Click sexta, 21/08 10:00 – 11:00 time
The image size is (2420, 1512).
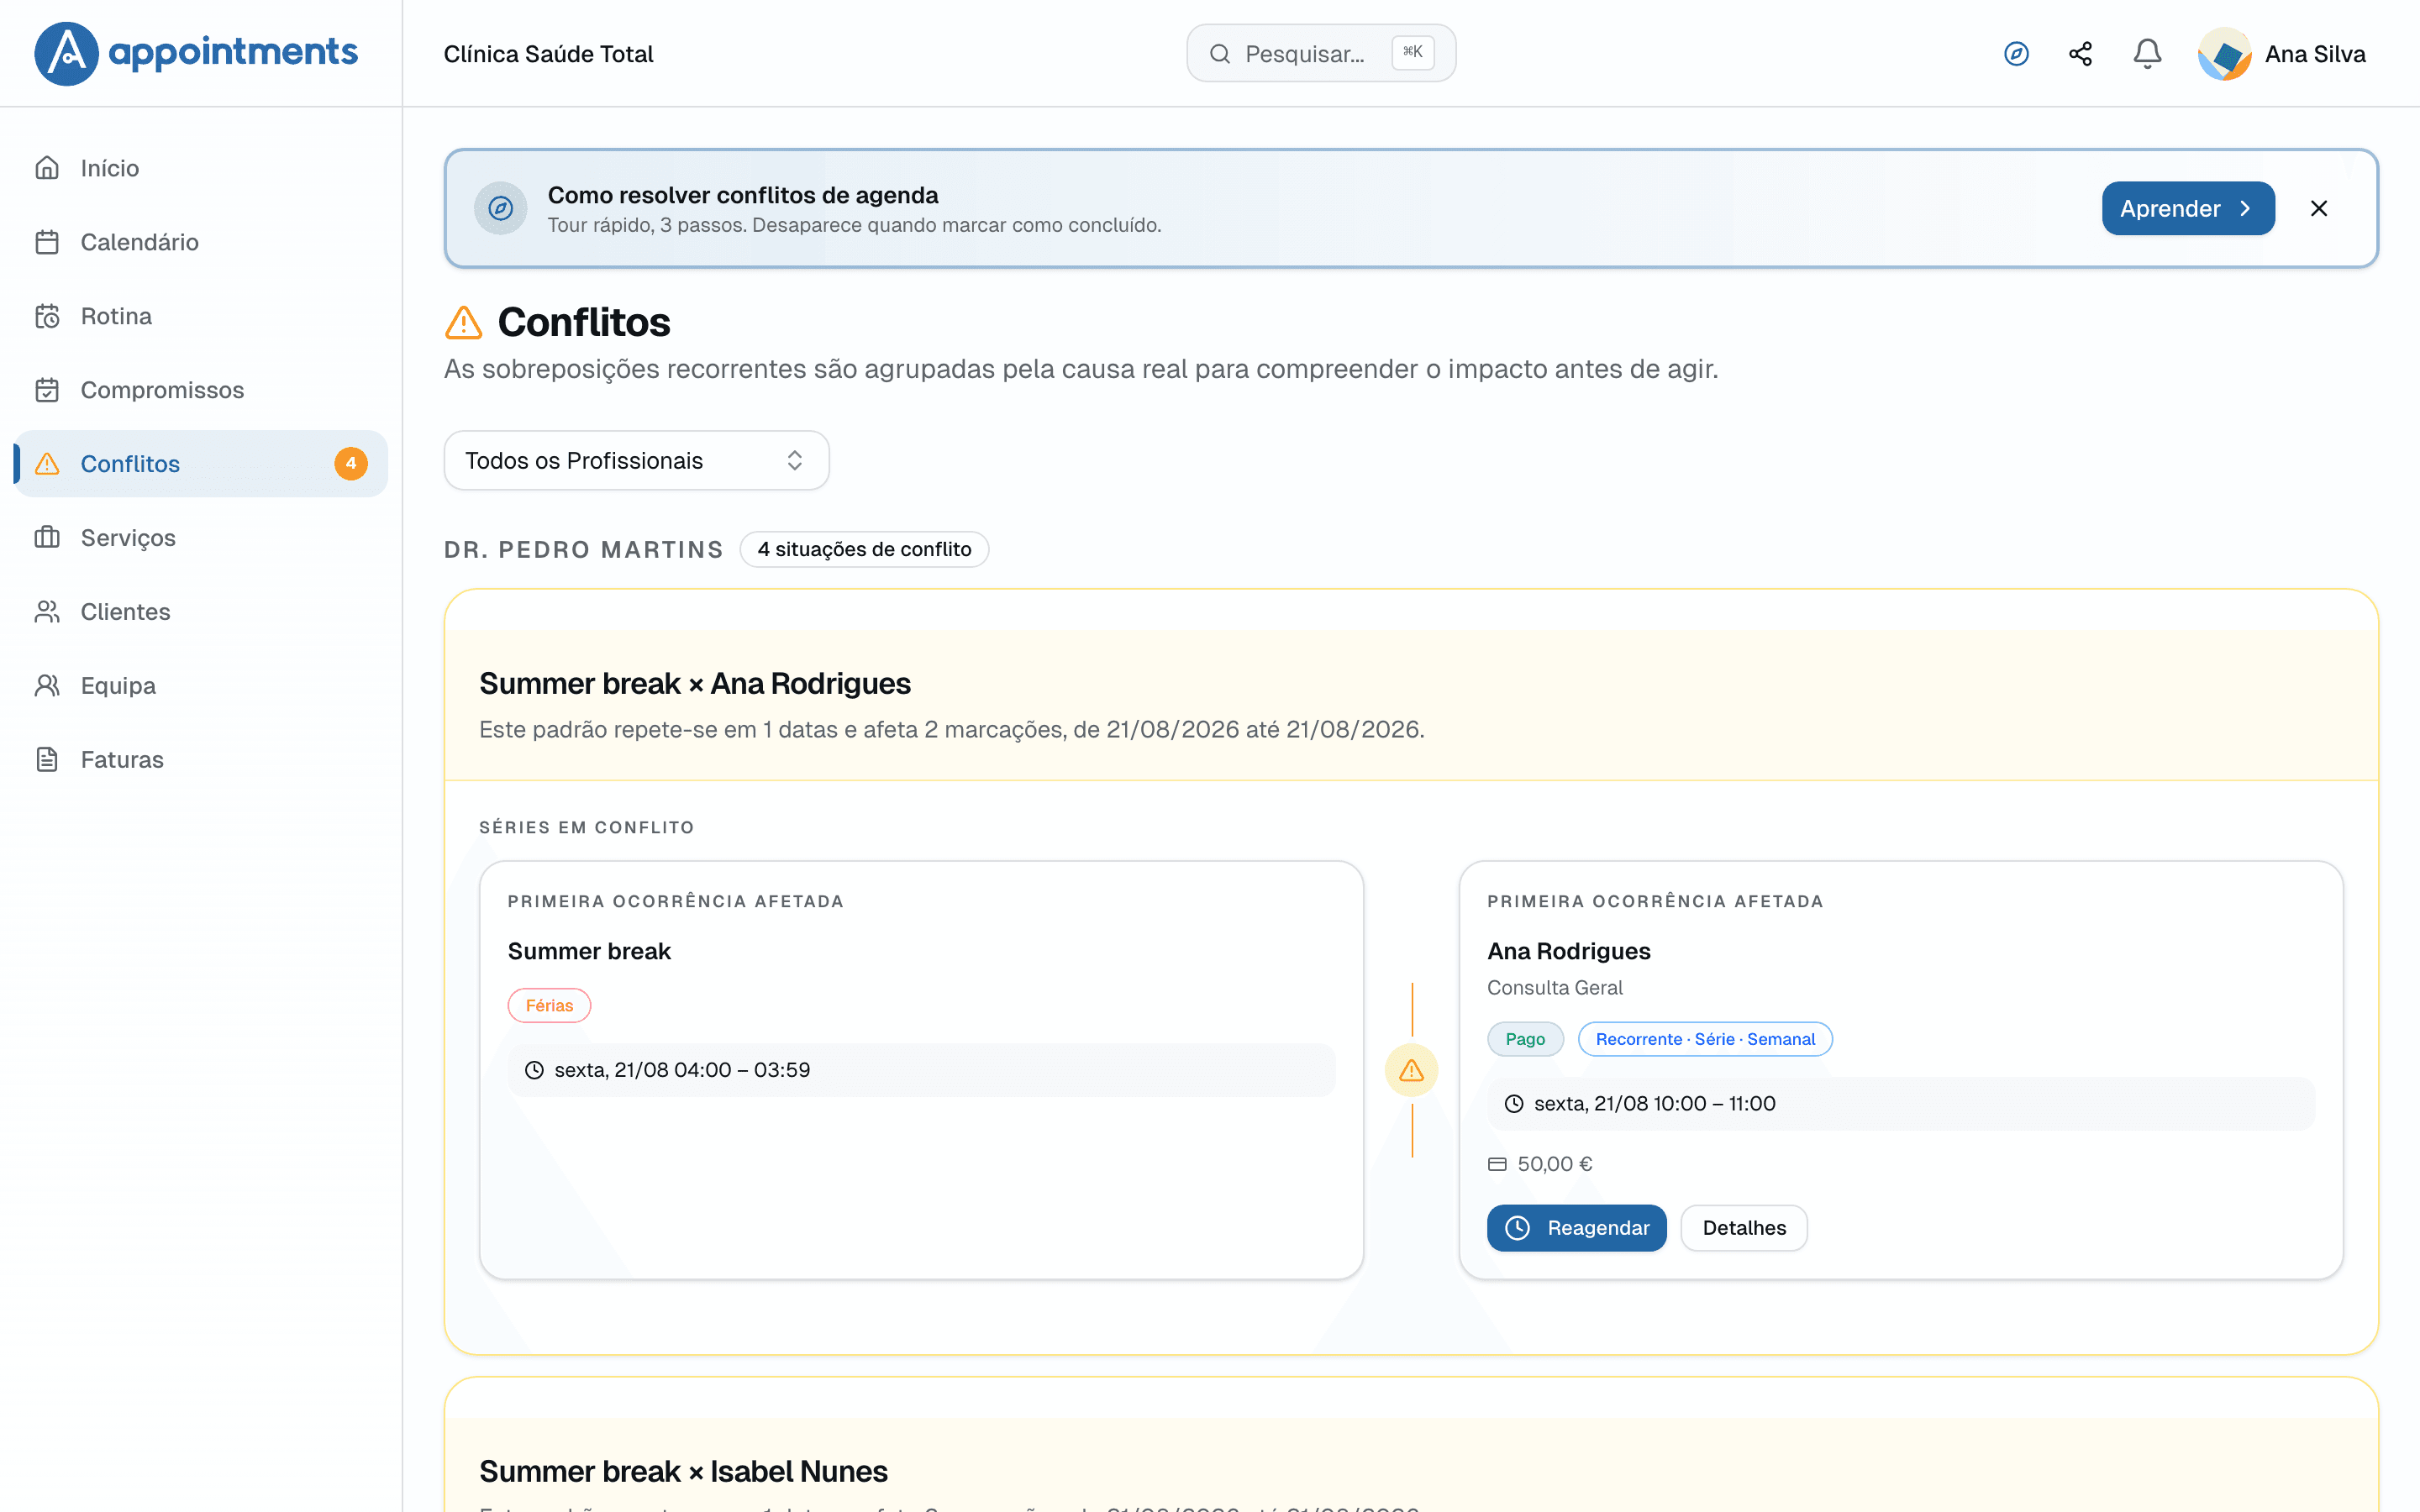click(x=1654, y=1104)
